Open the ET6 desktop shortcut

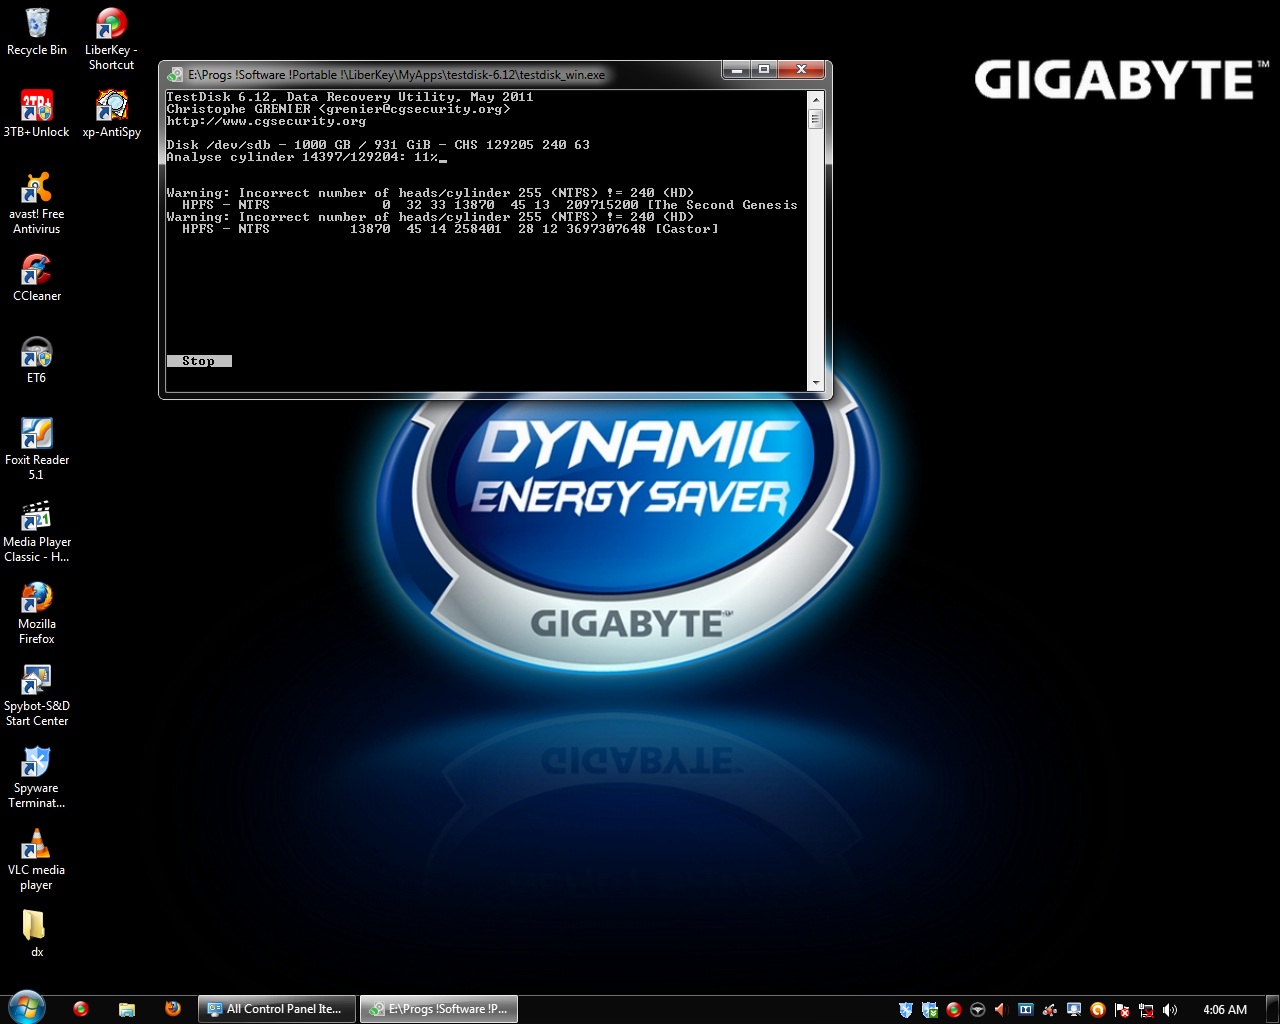coord(37,360)
